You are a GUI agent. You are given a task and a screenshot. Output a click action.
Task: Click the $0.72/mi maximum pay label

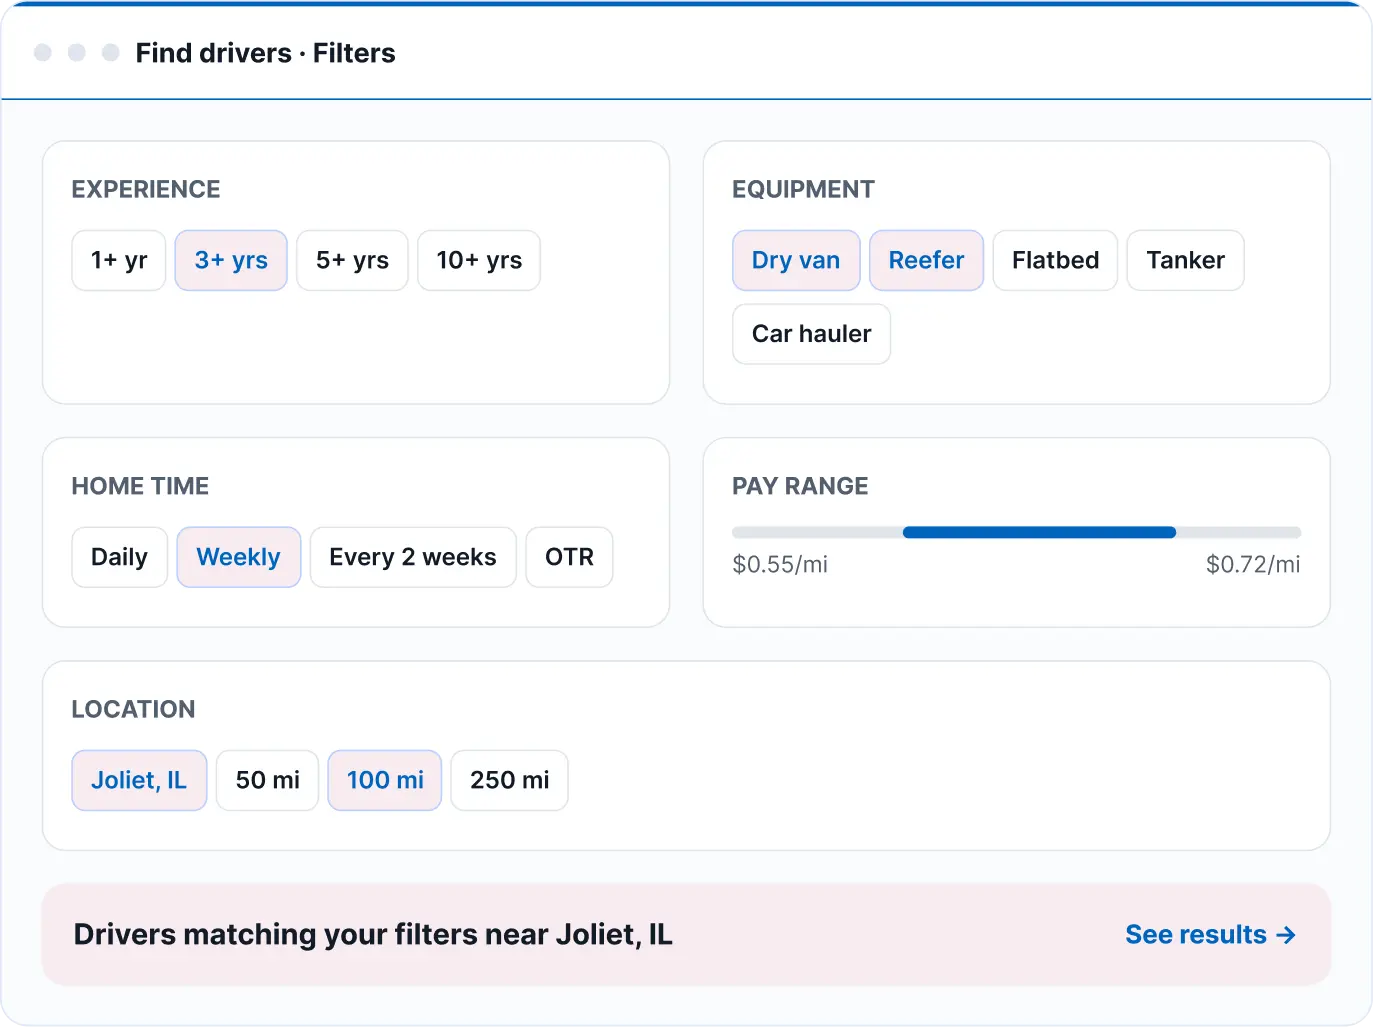pyautogui.click(x=1253, y=564)
